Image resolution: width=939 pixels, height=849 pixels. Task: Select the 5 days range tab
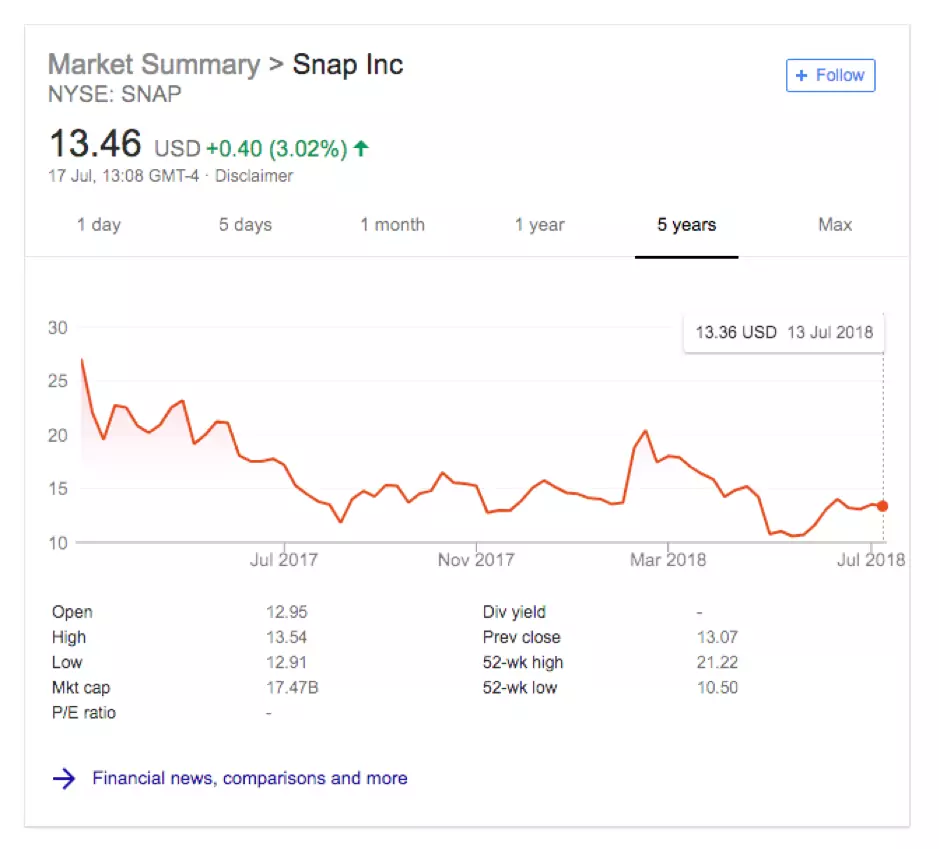pos(245,225)
